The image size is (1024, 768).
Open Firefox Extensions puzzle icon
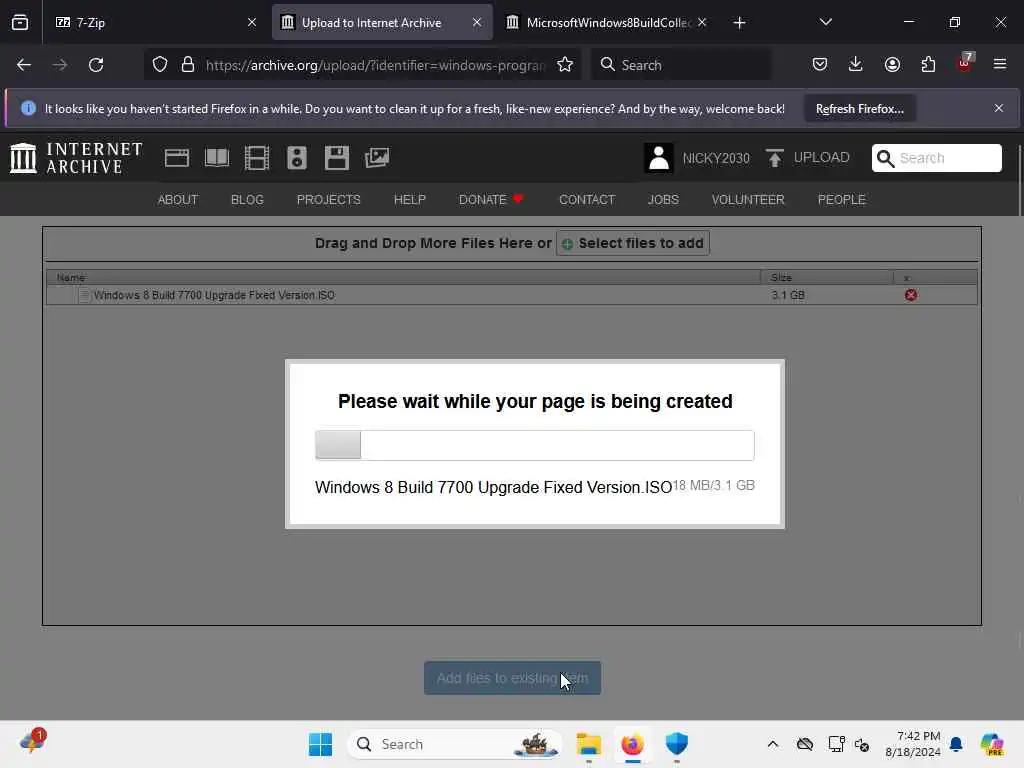(x=928, y=65)
